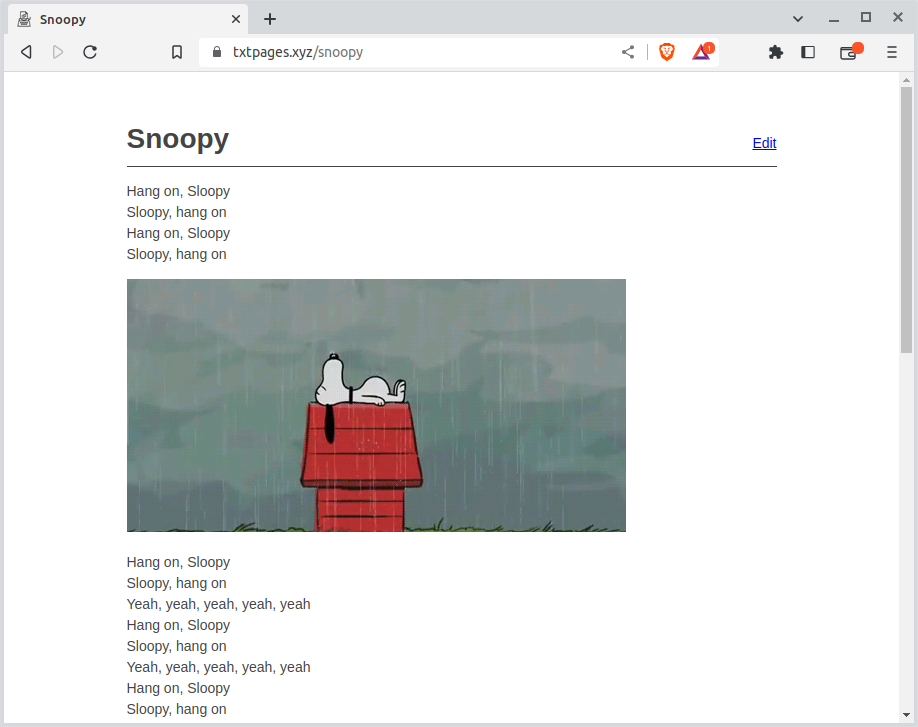Open the Extensions puzzle icon
Screen dimensions: 918x727
click(x=776, y=52)
